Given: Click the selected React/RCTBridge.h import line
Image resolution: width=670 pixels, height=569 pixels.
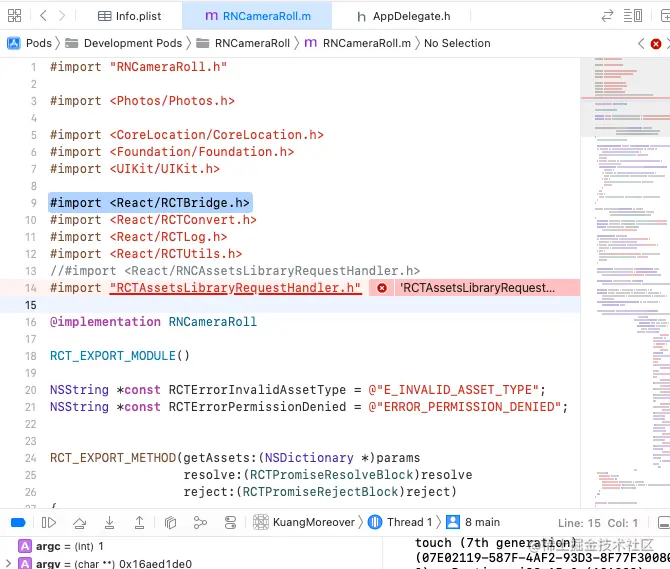Looking at the screenshot, I should (150, 203).
